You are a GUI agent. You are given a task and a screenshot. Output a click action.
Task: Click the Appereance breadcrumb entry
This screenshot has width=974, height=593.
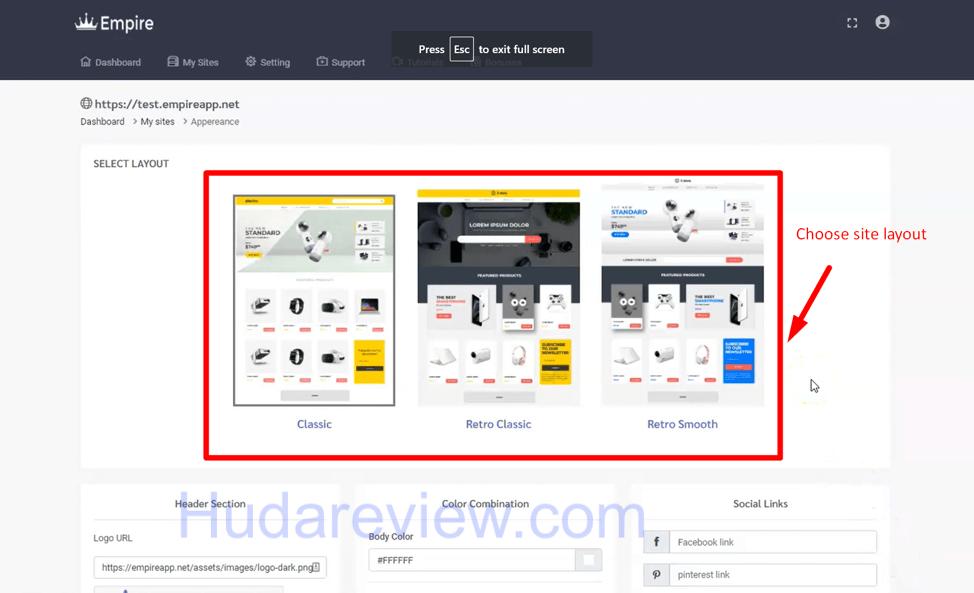(x=215, y=122)
